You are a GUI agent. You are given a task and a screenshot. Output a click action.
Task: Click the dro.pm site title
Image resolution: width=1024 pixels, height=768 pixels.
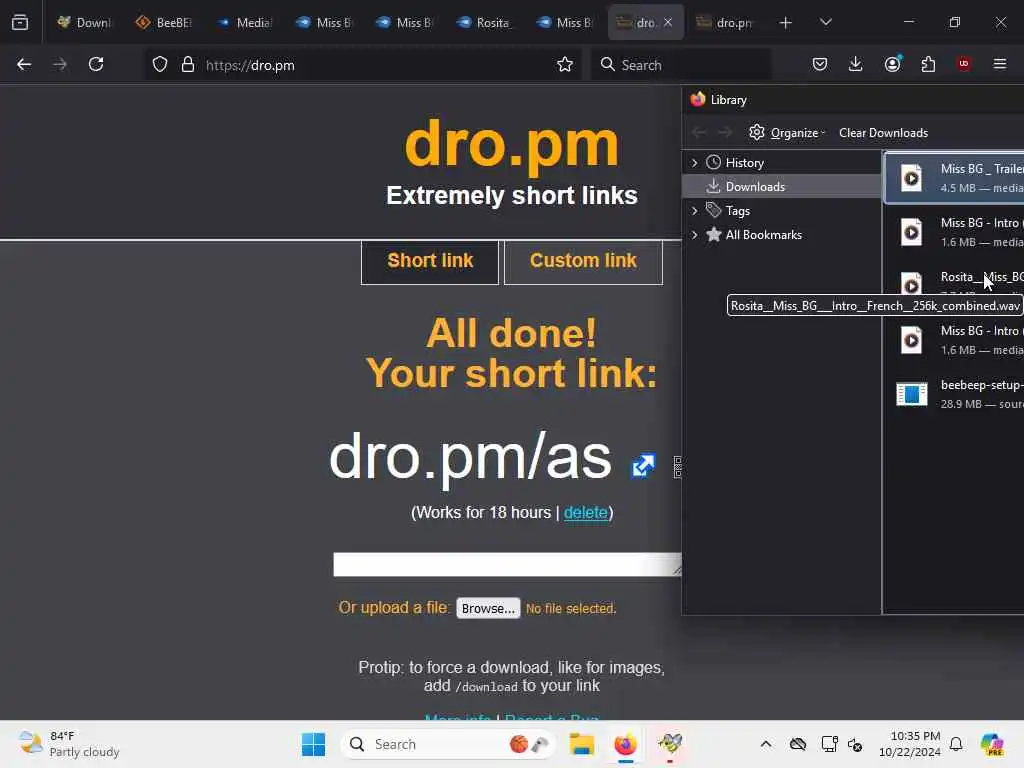[511, 145]
